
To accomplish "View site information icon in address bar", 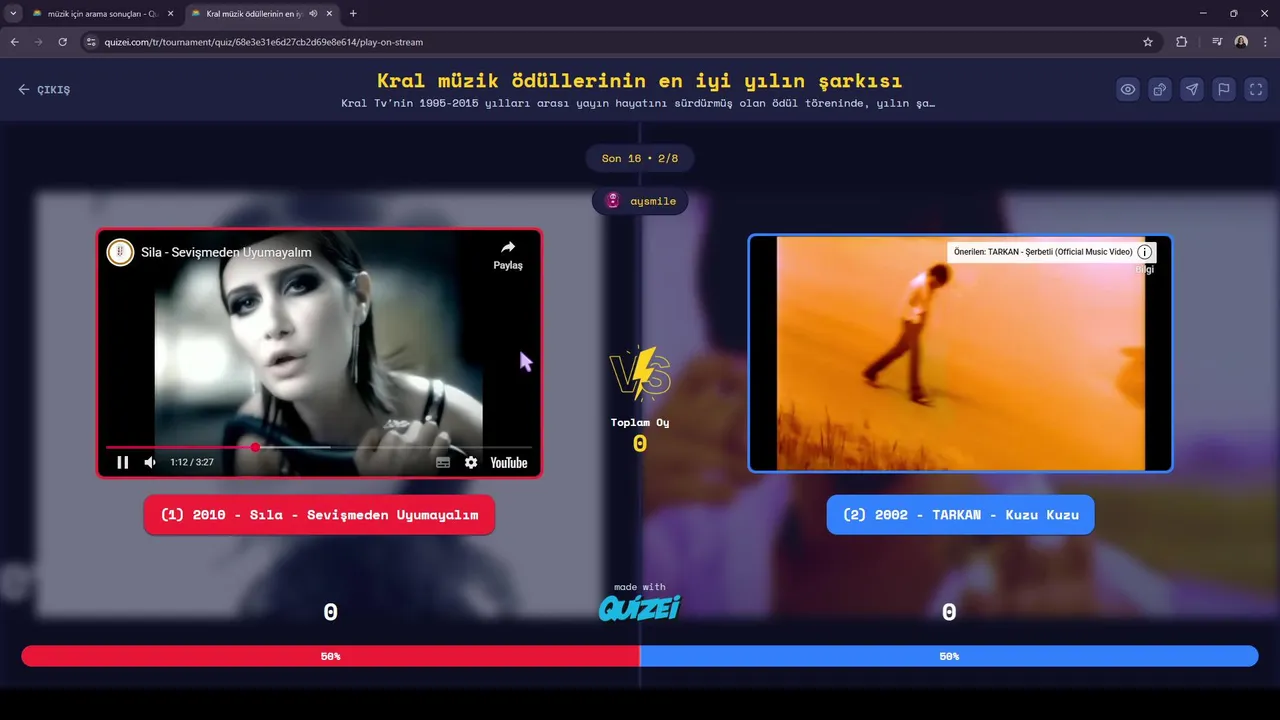I will [91, 42].
